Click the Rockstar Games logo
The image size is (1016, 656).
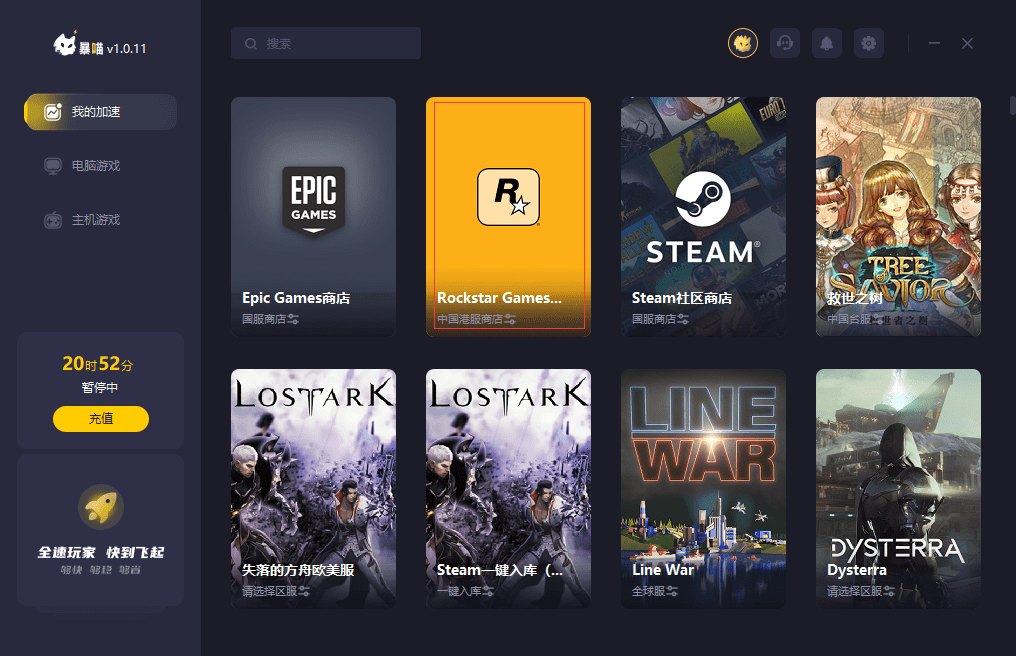(x=509, y=197)
